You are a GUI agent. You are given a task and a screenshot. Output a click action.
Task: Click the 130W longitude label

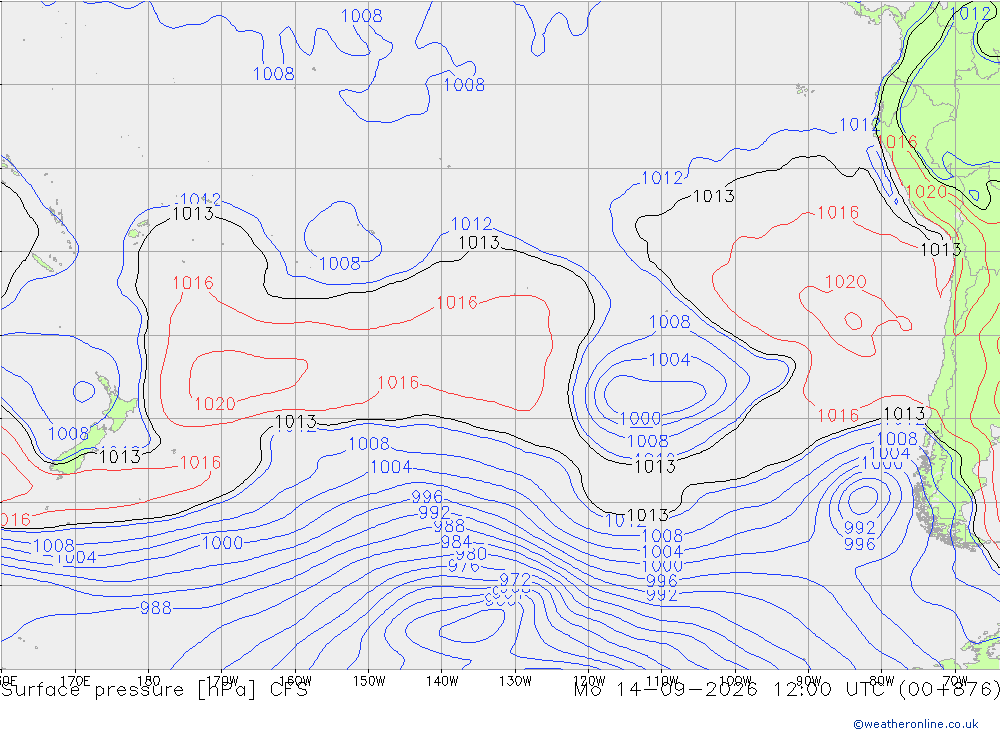point(515,681)
